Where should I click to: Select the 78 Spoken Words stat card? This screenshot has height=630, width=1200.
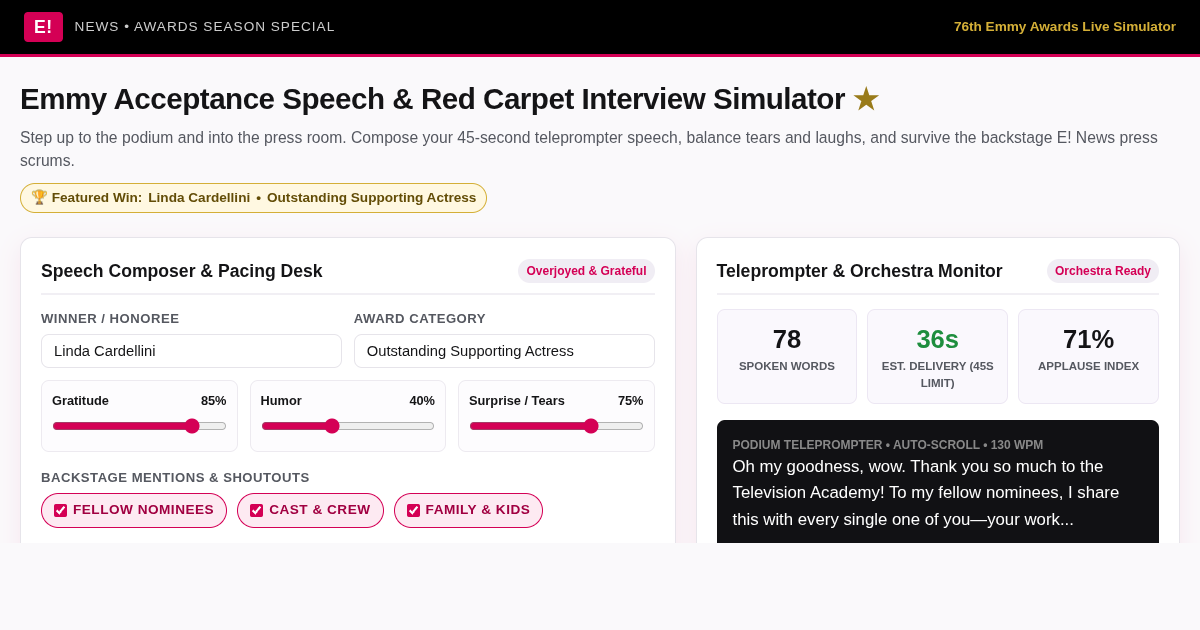coord(787,356)
